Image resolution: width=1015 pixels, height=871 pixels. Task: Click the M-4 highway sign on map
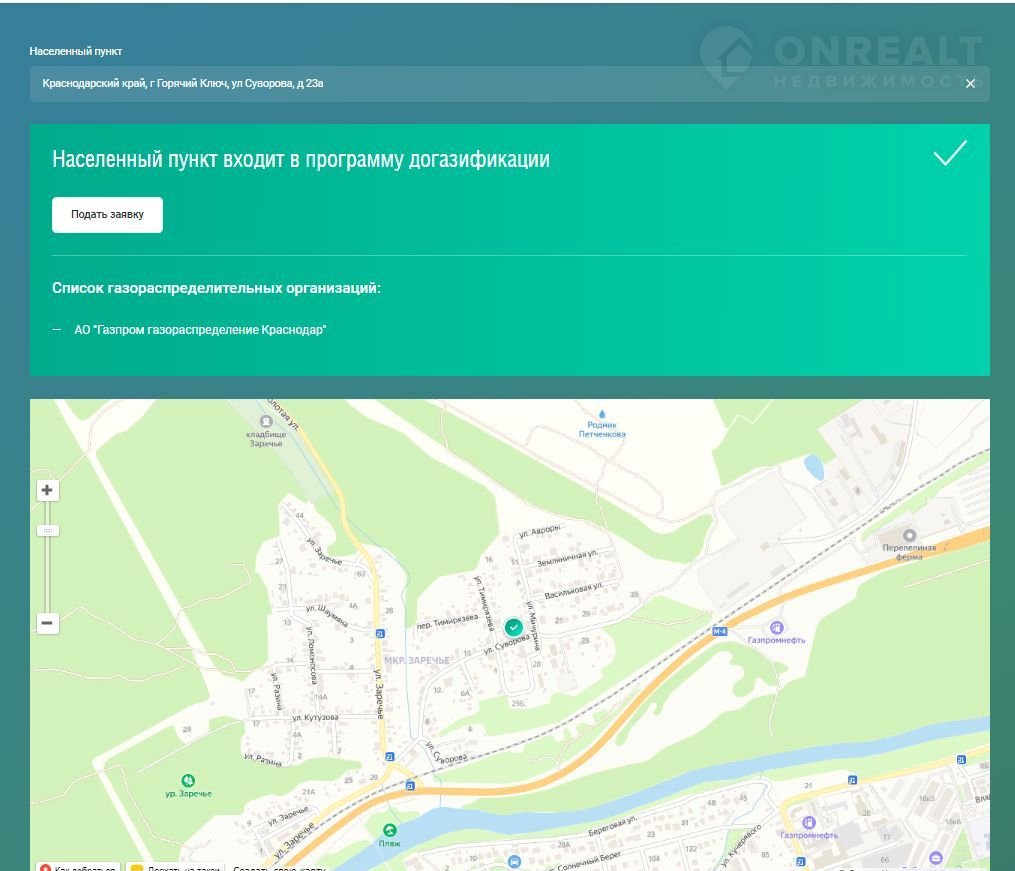tap(719, 632)
